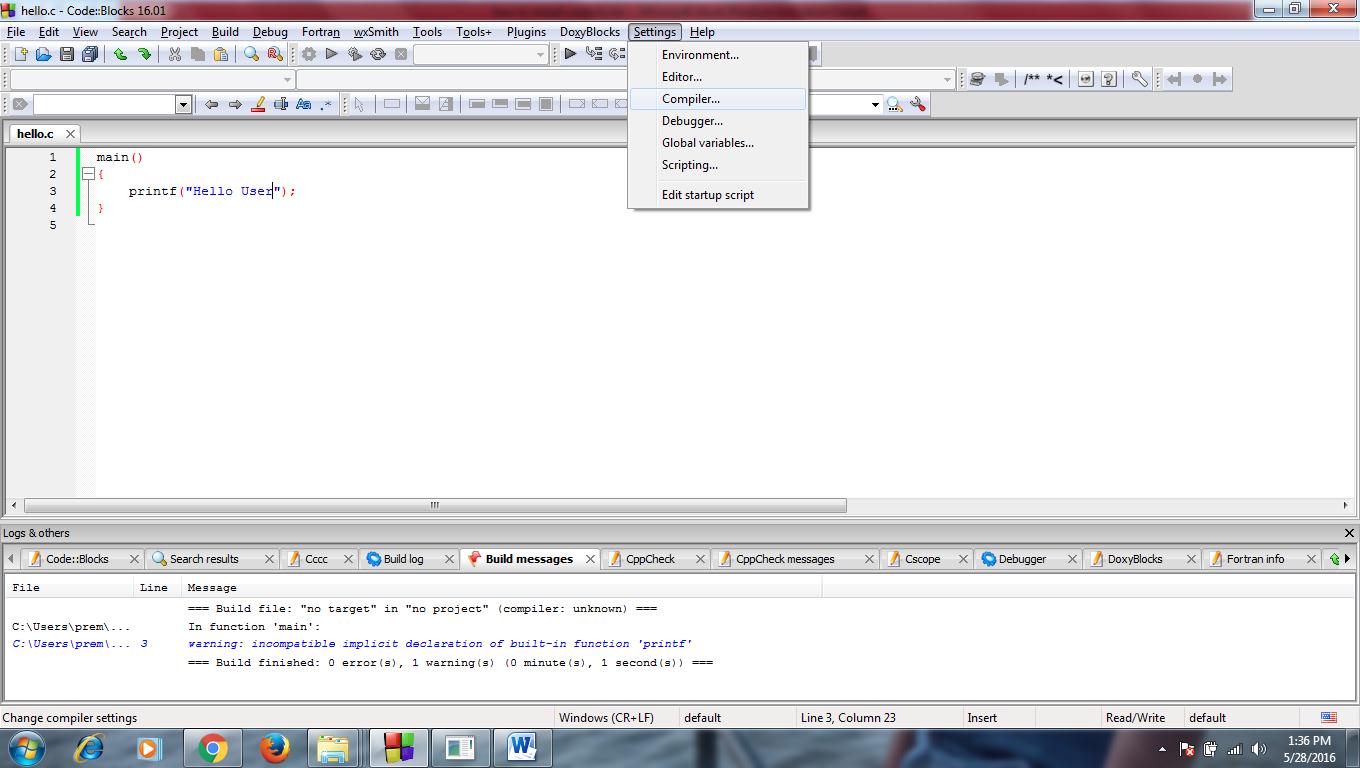Click the editor horizontal scrollbar thumb
The image size is (1360, 768).
pos(435,506)
